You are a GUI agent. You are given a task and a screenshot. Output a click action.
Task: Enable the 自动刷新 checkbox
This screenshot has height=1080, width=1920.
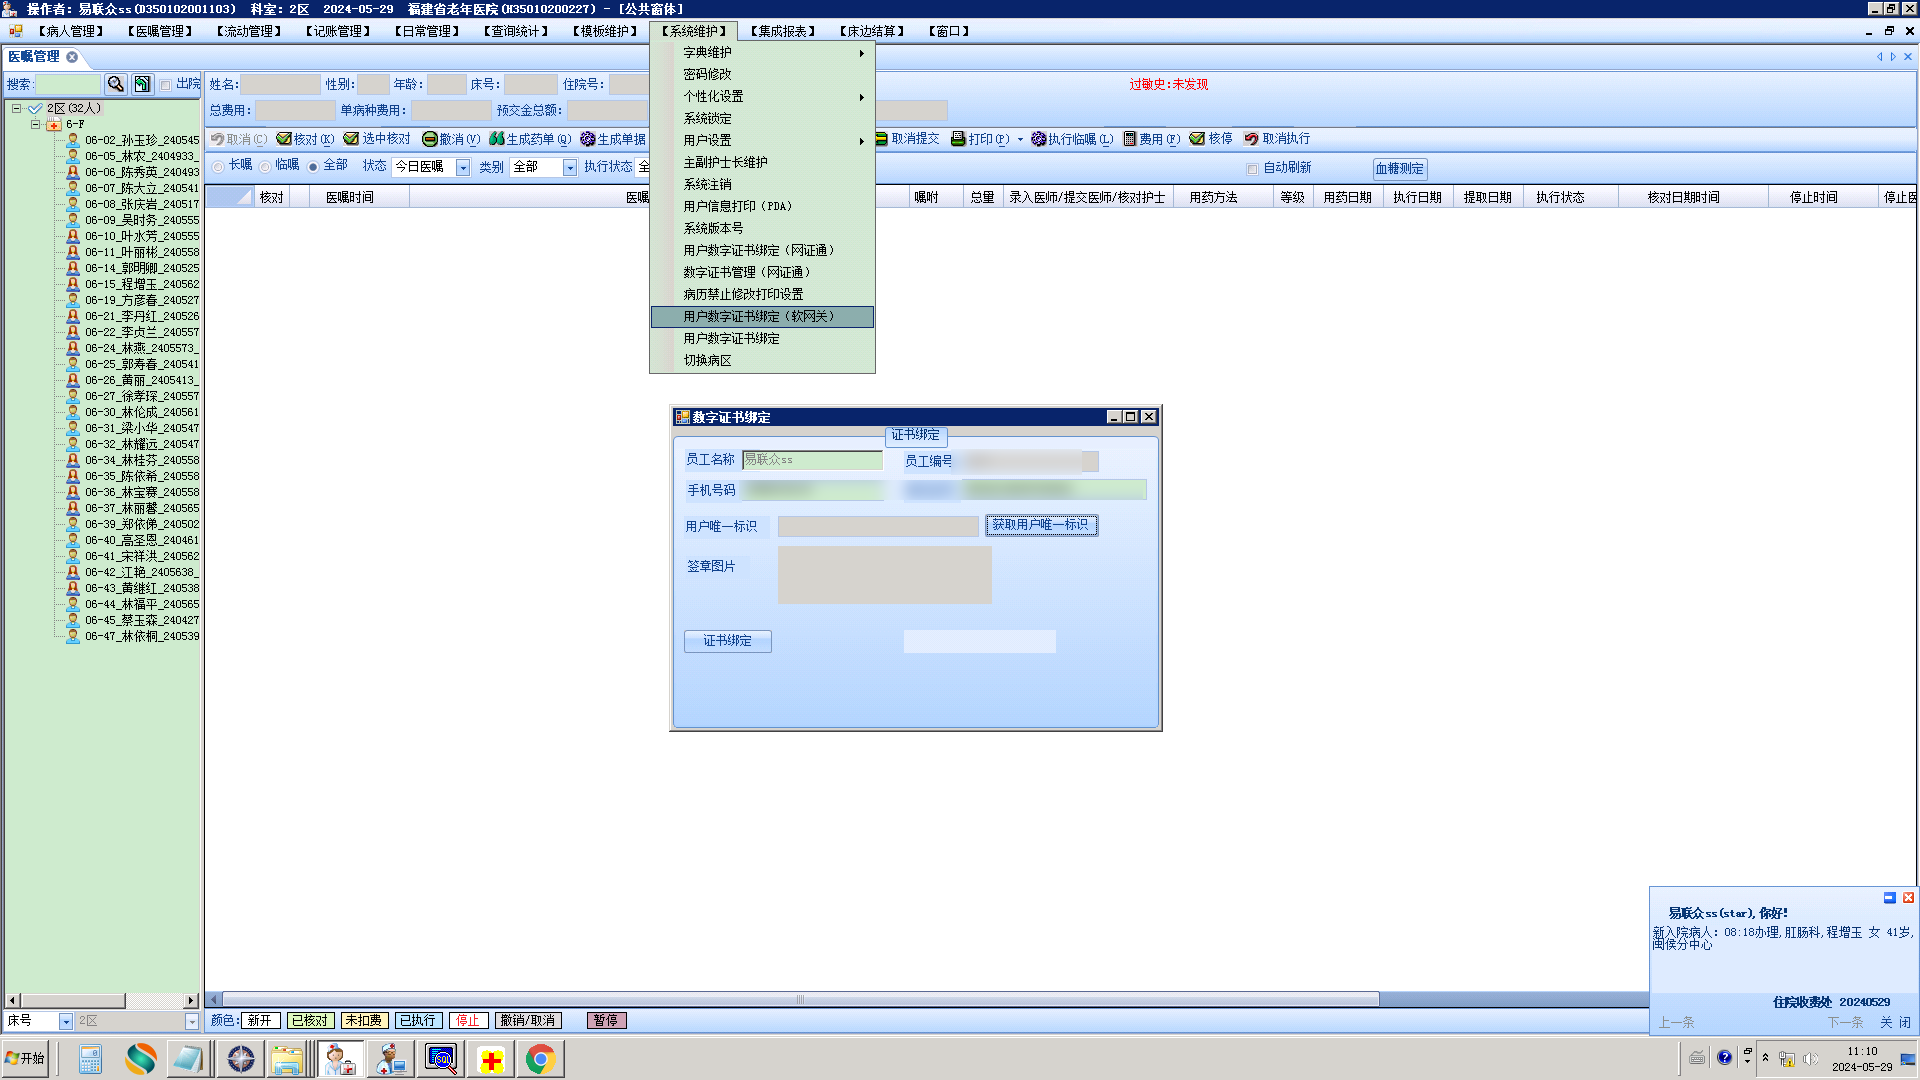click(1252, 168)
